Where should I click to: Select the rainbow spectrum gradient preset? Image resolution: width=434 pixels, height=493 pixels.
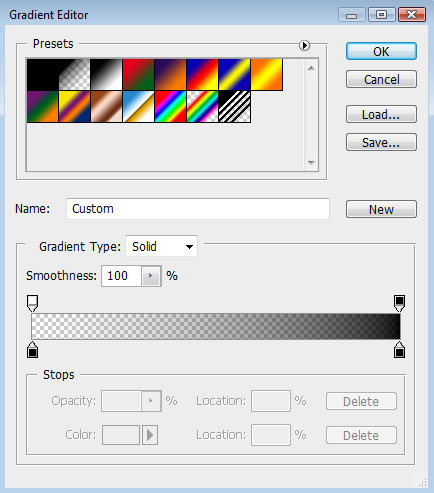[170, 107]
